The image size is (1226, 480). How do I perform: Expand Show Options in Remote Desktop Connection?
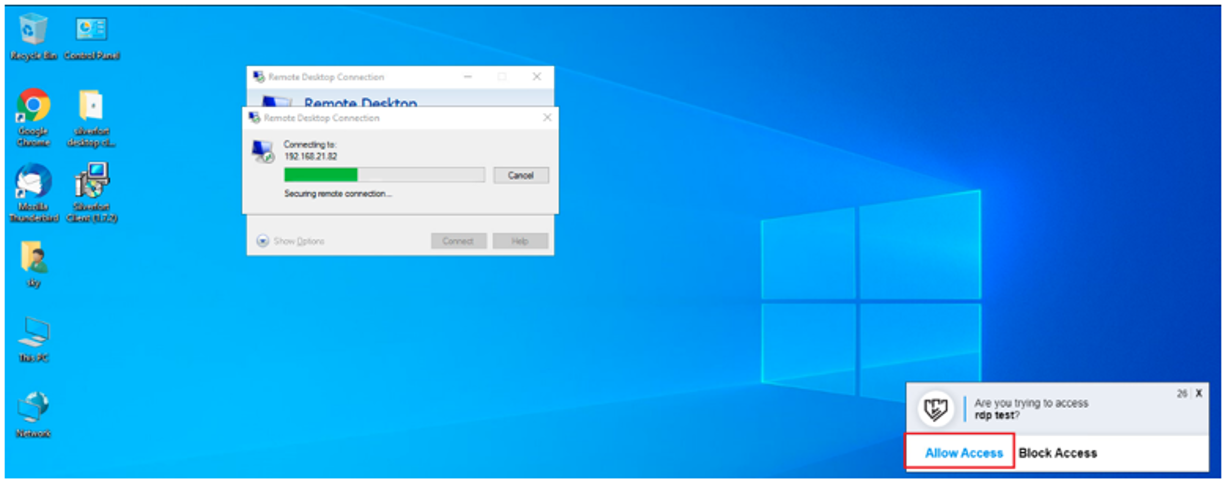coord(291,241)
